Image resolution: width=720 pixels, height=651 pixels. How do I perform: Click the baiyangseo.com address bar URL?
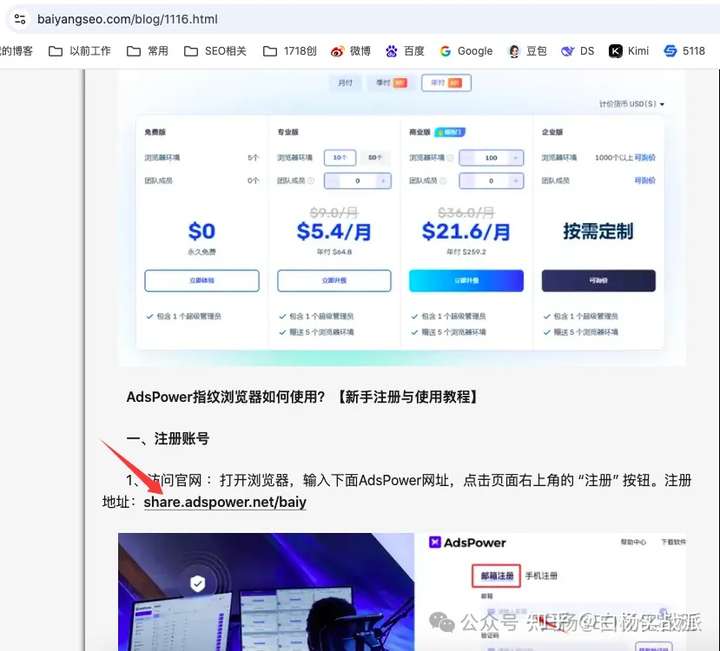[127, 19]
